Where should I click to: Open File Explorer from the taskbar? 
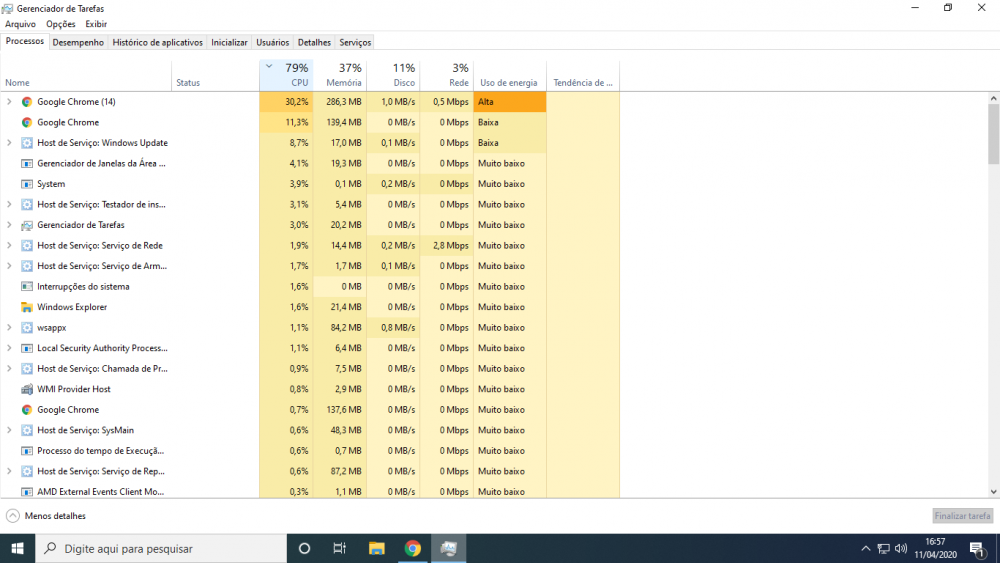[x=376, y=548]
